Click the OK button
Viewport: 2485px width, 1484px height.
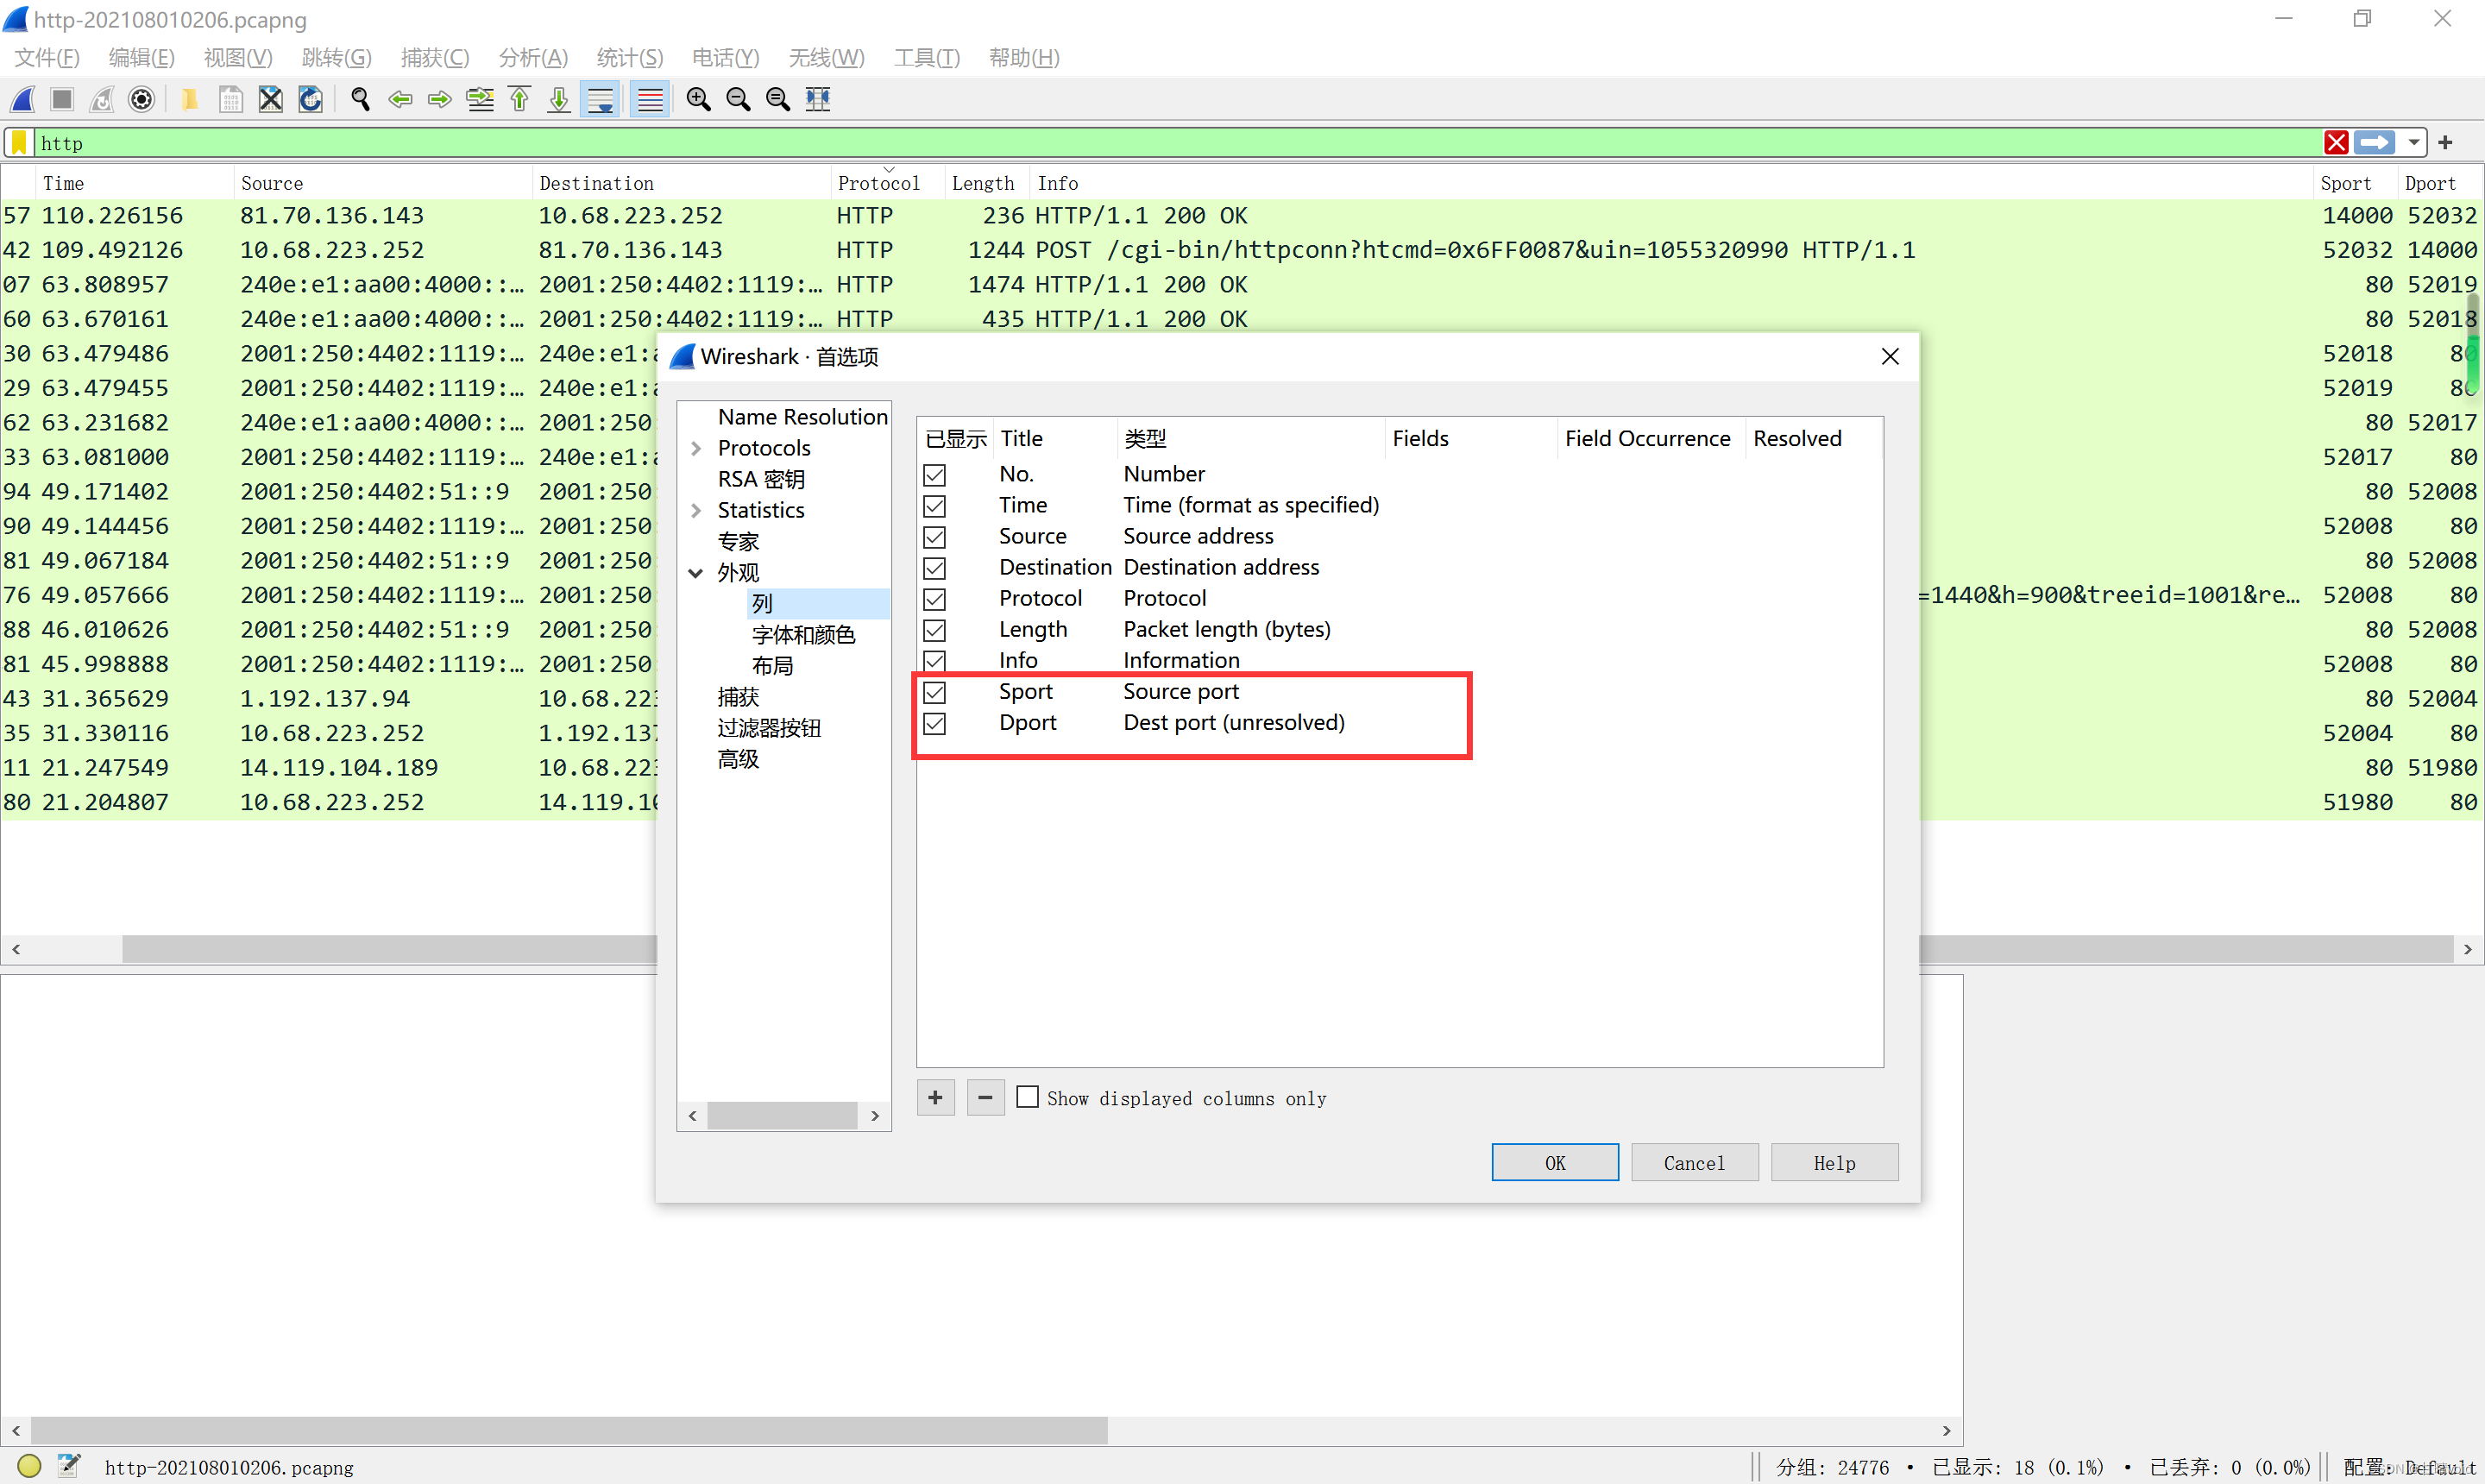(x=1554, y=1162)
